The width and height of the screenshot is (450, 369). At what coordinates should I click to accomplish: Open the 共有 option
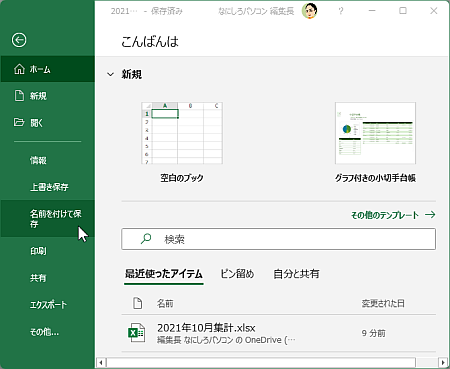point(48,278)
